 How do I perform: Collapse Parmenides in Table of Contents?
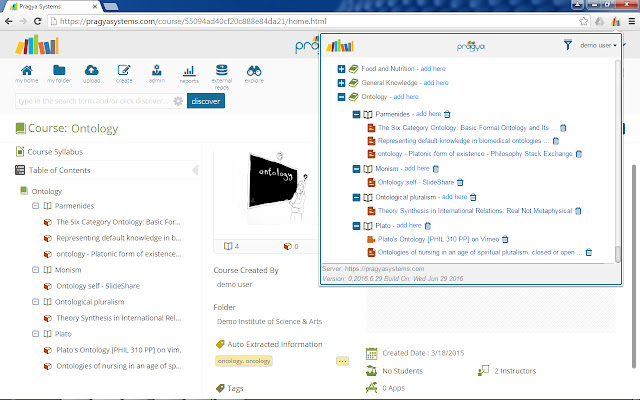click(36, 206)
